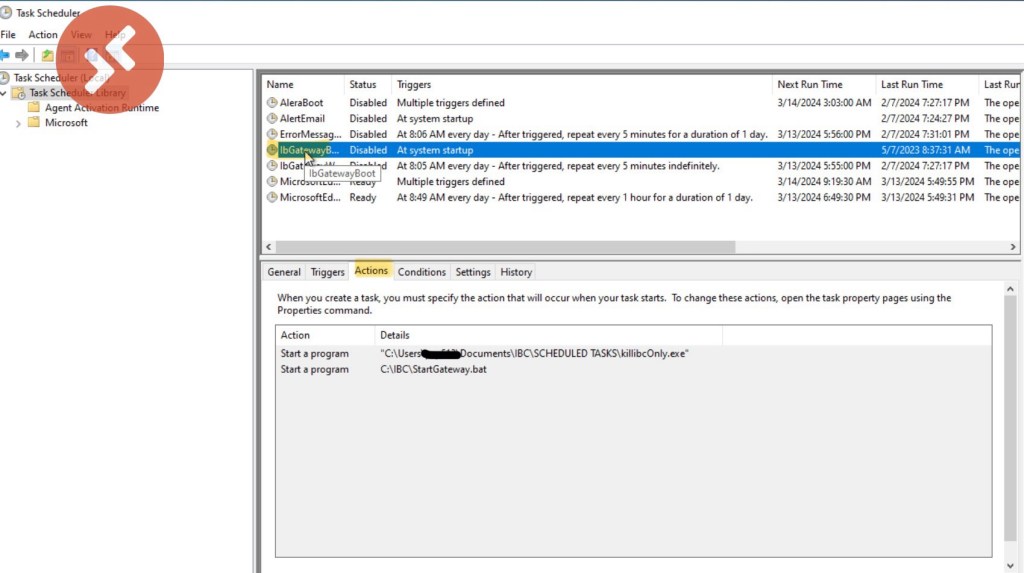
Task: Expand the Microsoft folder tree node
Action: tap(18, 123)
